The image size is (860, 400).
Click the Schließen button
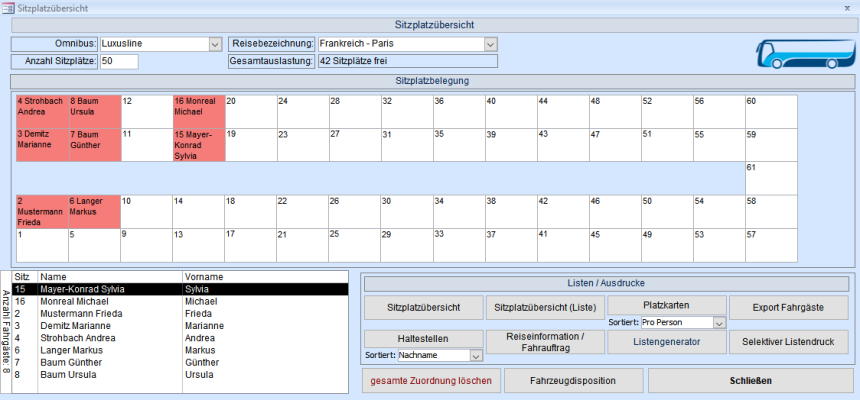751,381
